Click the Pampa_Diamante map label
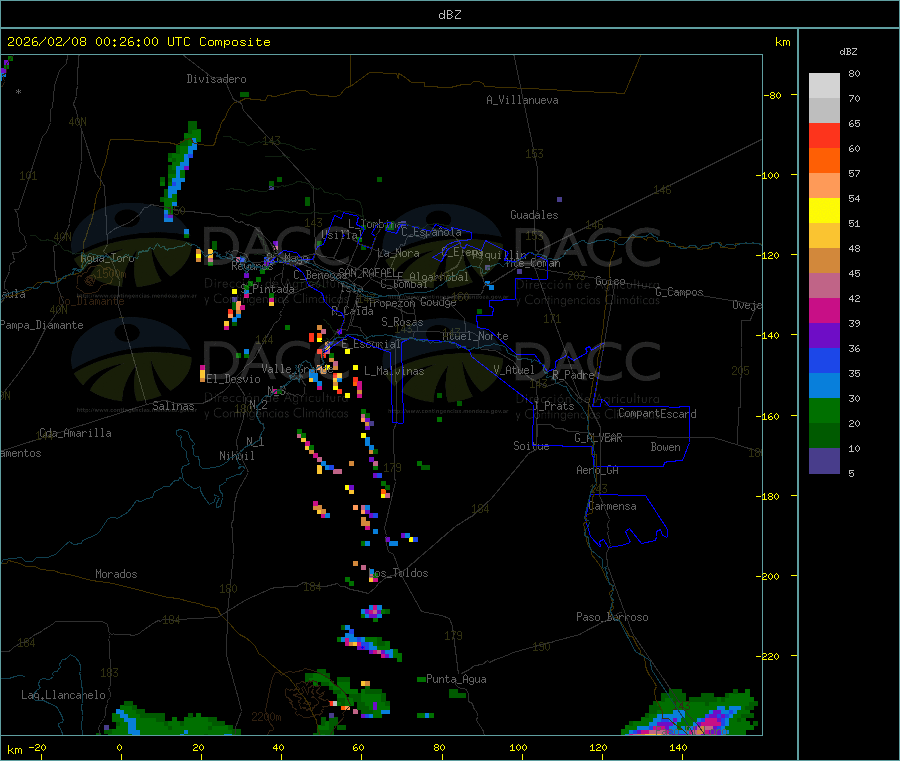The image size is (900, 761). click(42, 325)
